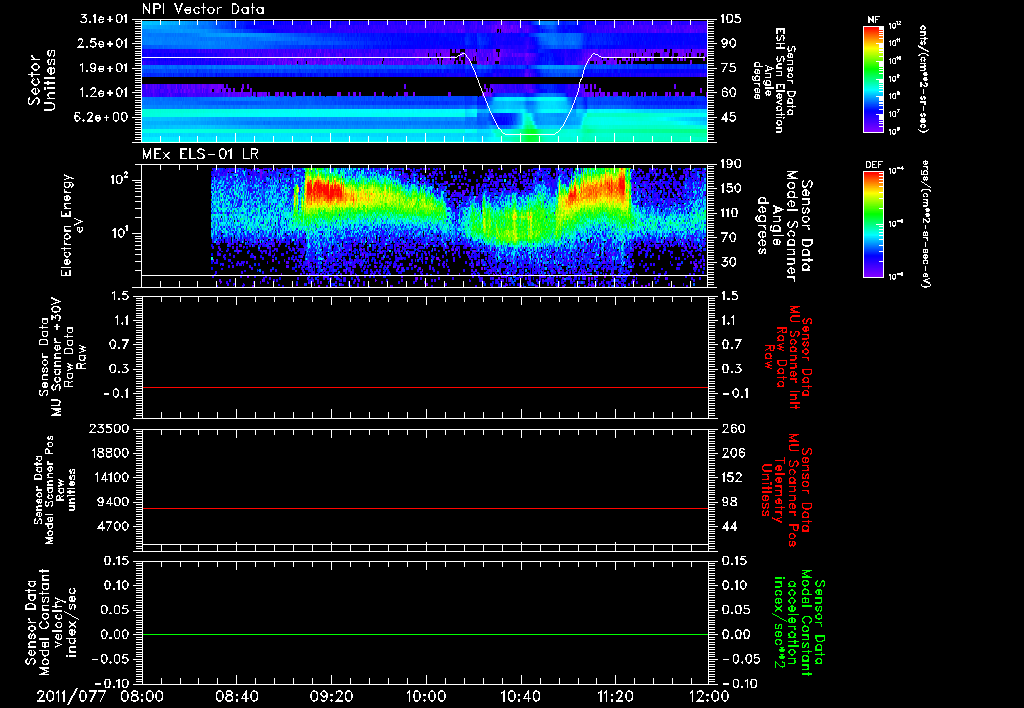Click the '14100' scanner position tick

click(x=109, y=477)
